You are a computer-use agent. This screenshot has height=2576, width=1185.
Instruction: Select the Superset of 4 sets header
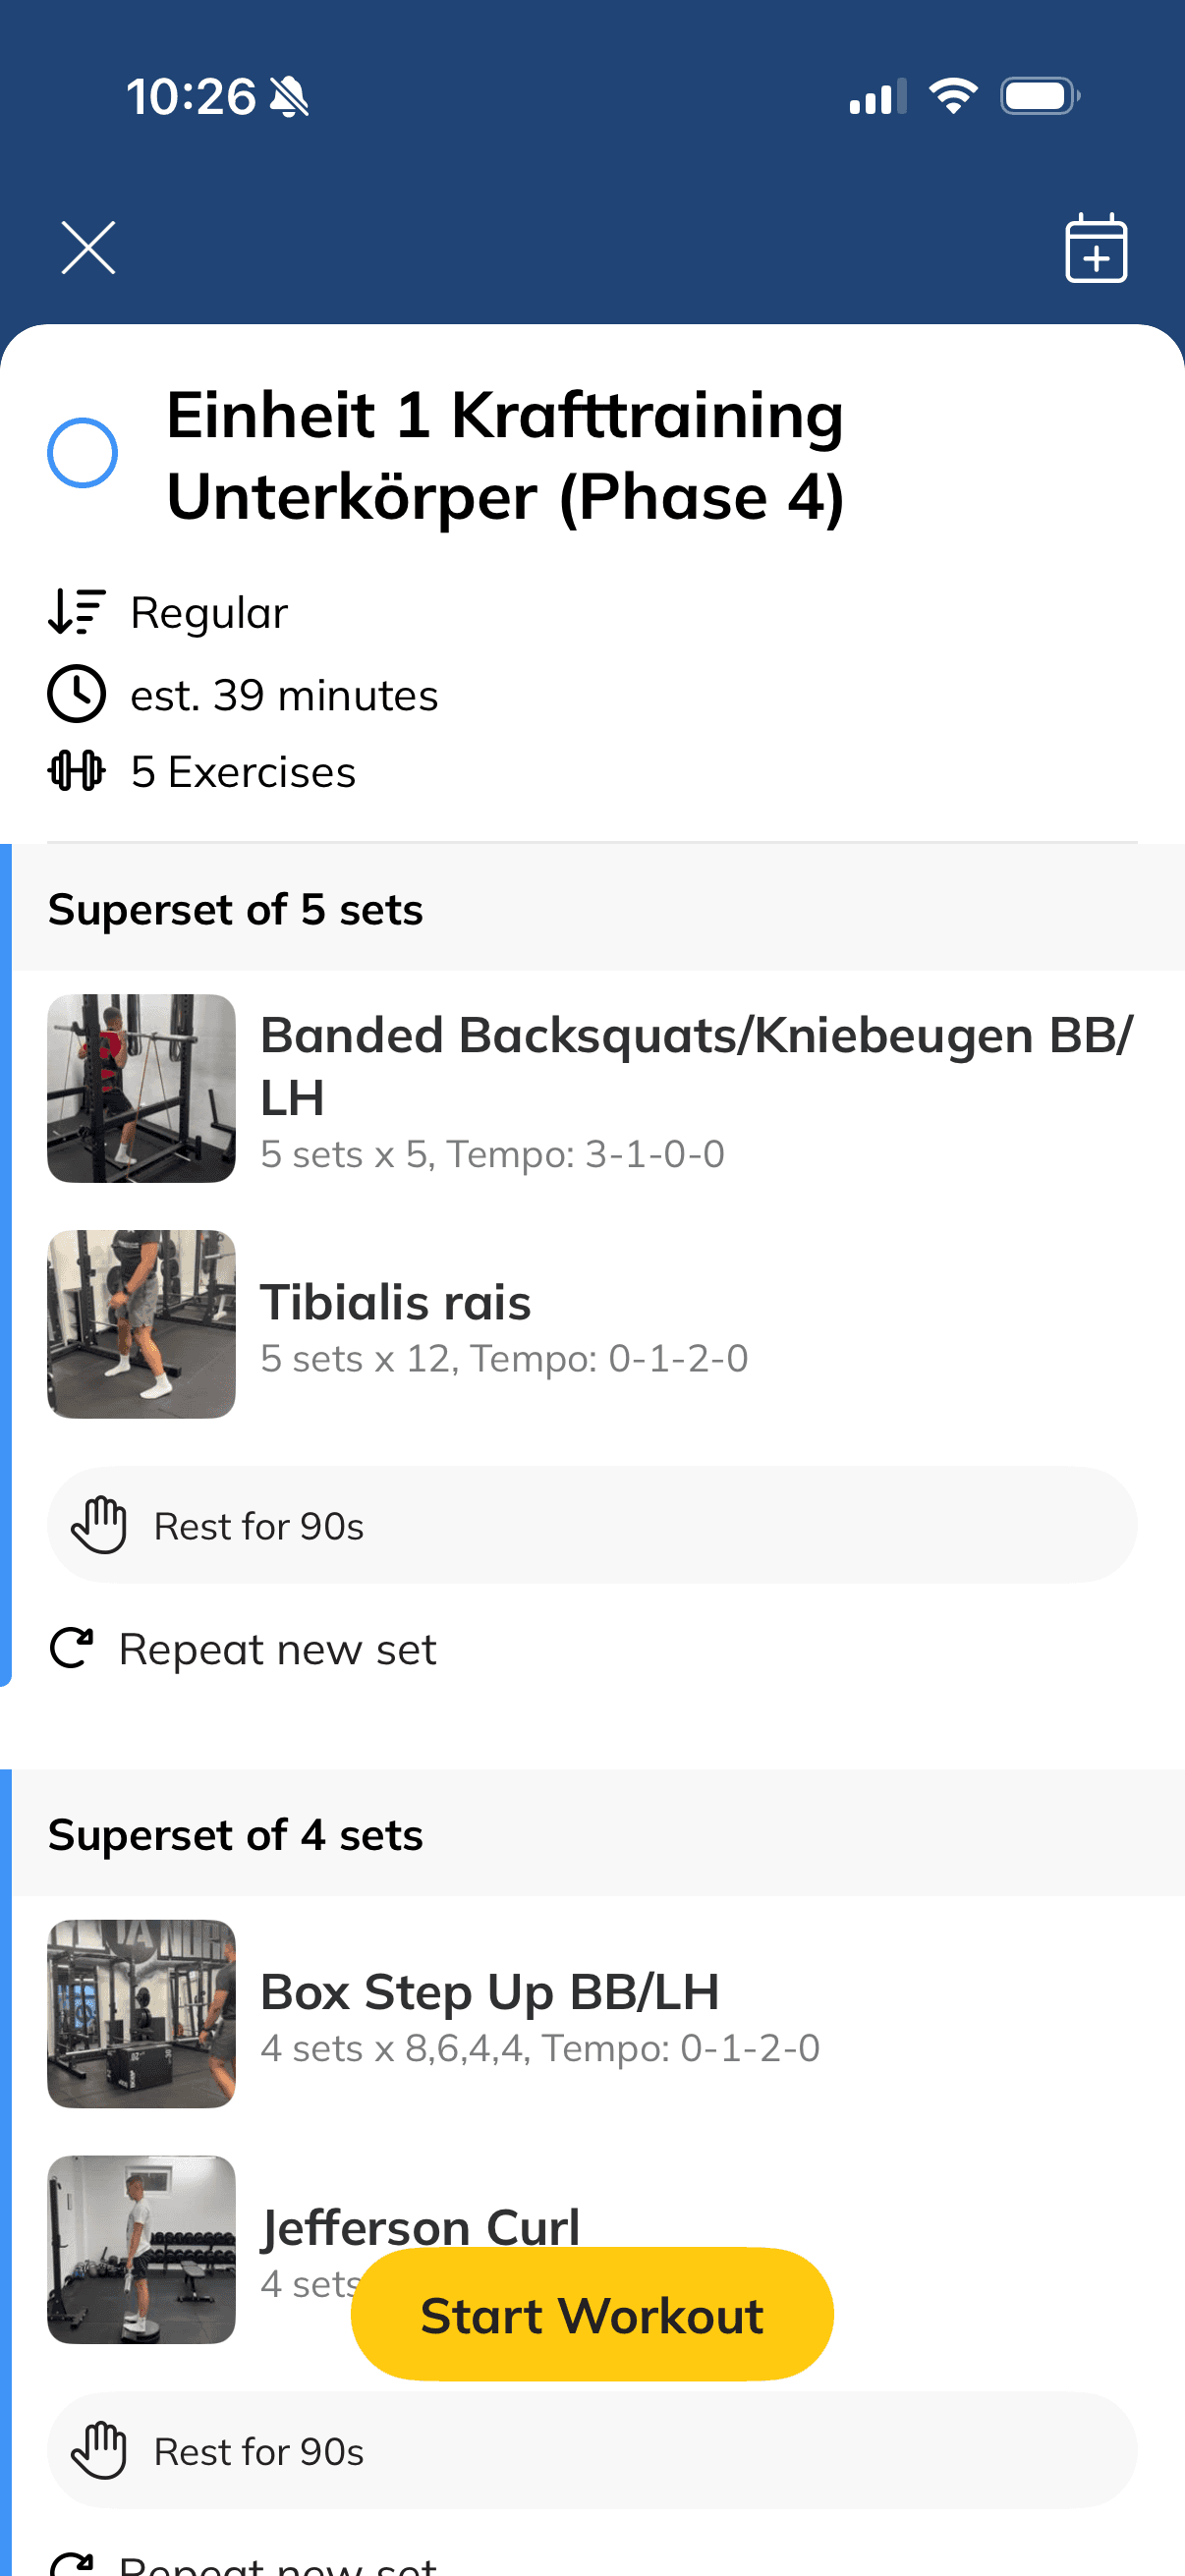click(236, 1835)
